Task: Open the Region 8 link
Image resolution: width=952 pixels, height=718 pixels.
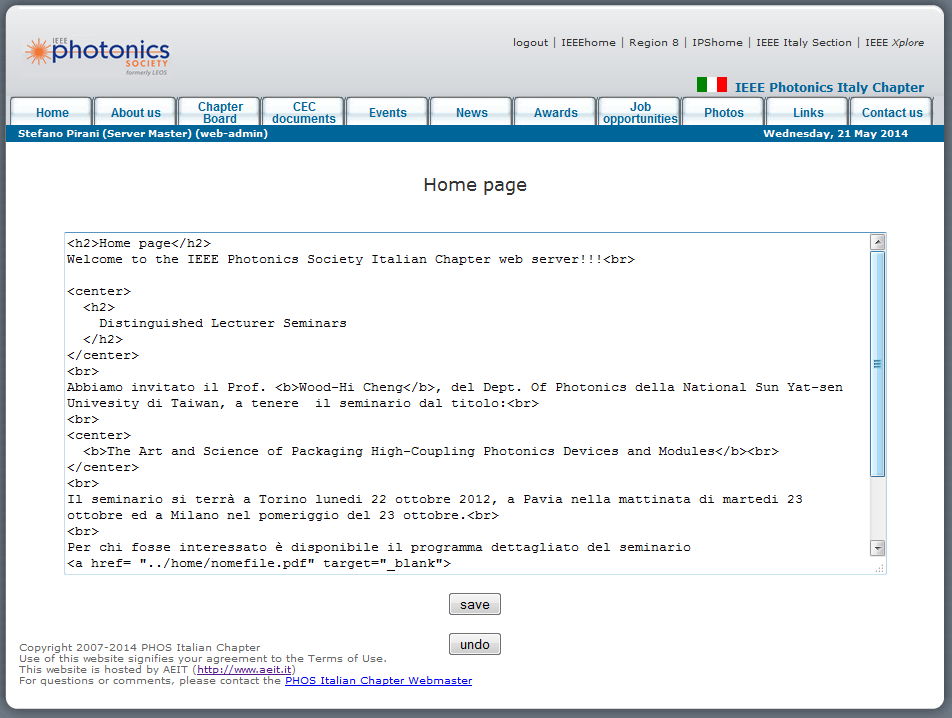Action: 654,42
